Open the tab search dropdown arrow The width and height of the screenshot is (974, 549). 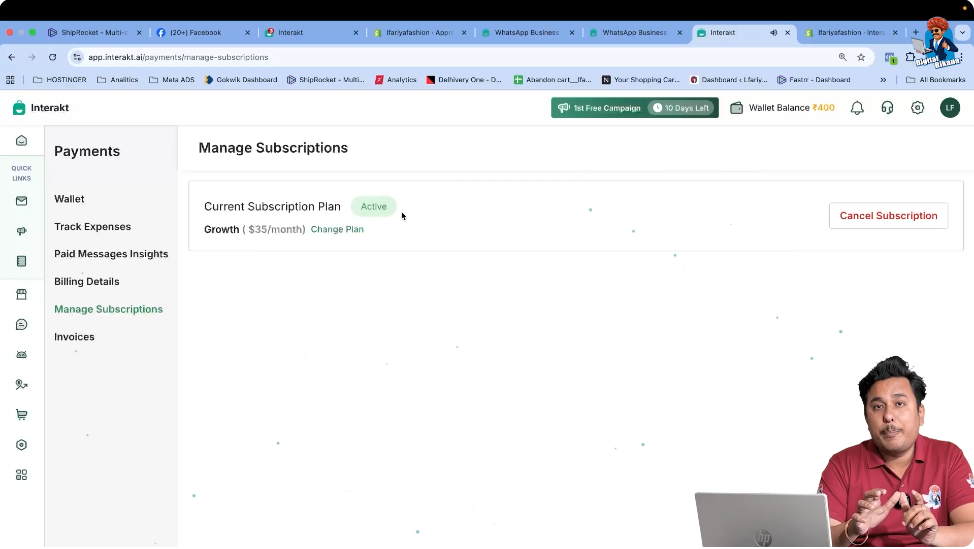point(963,32)
